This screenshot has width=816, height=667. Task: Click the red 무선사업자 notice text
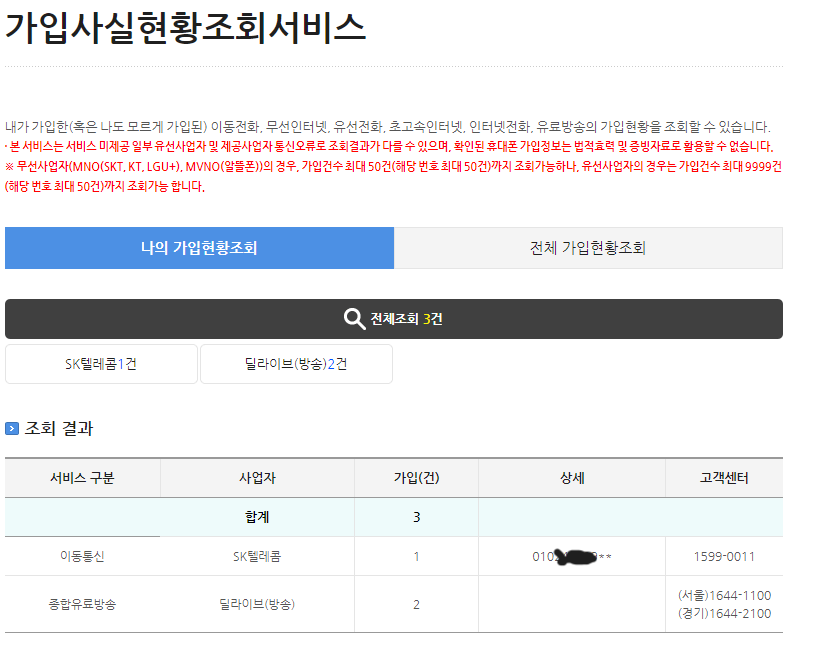click(x=400, y=173)
